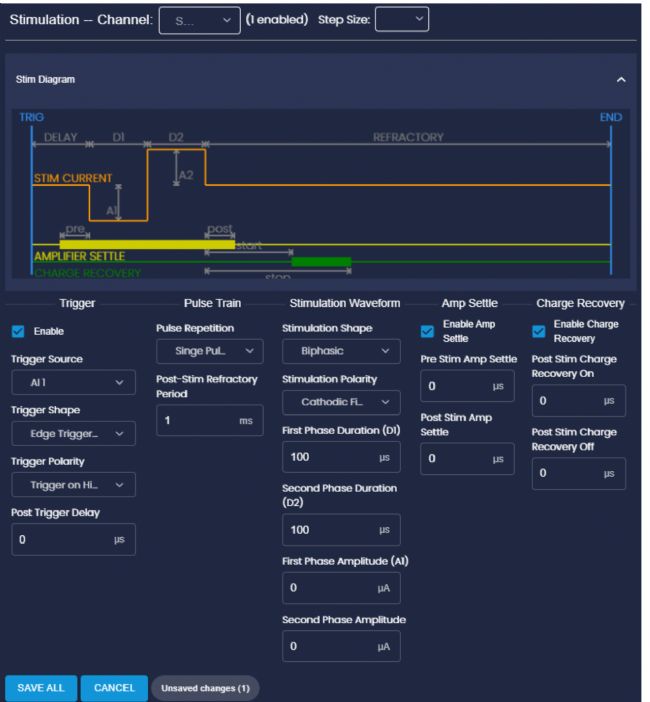Disable the Enable Amp Settle checkbox
The image size is (650, 702).
(x=427, y=330)
